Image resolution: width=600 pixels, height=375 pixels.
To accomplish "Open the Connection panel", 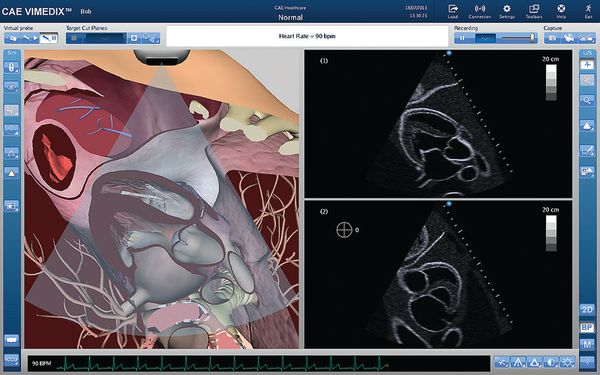I will [x=479, y=11].
